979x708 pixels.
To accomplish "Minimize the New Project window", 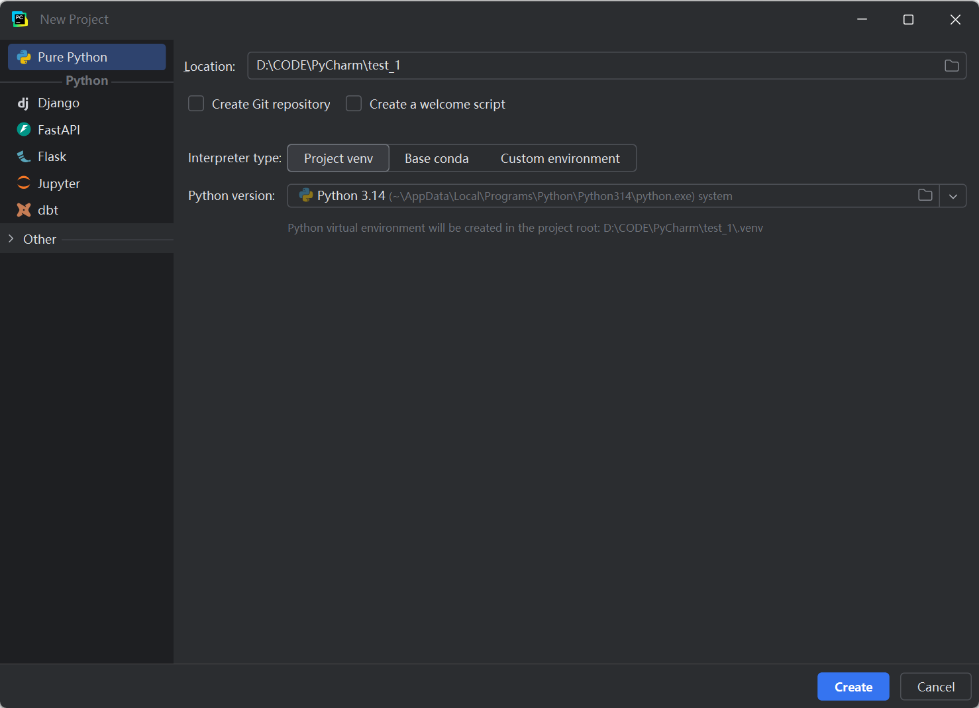I will point(862,19).
